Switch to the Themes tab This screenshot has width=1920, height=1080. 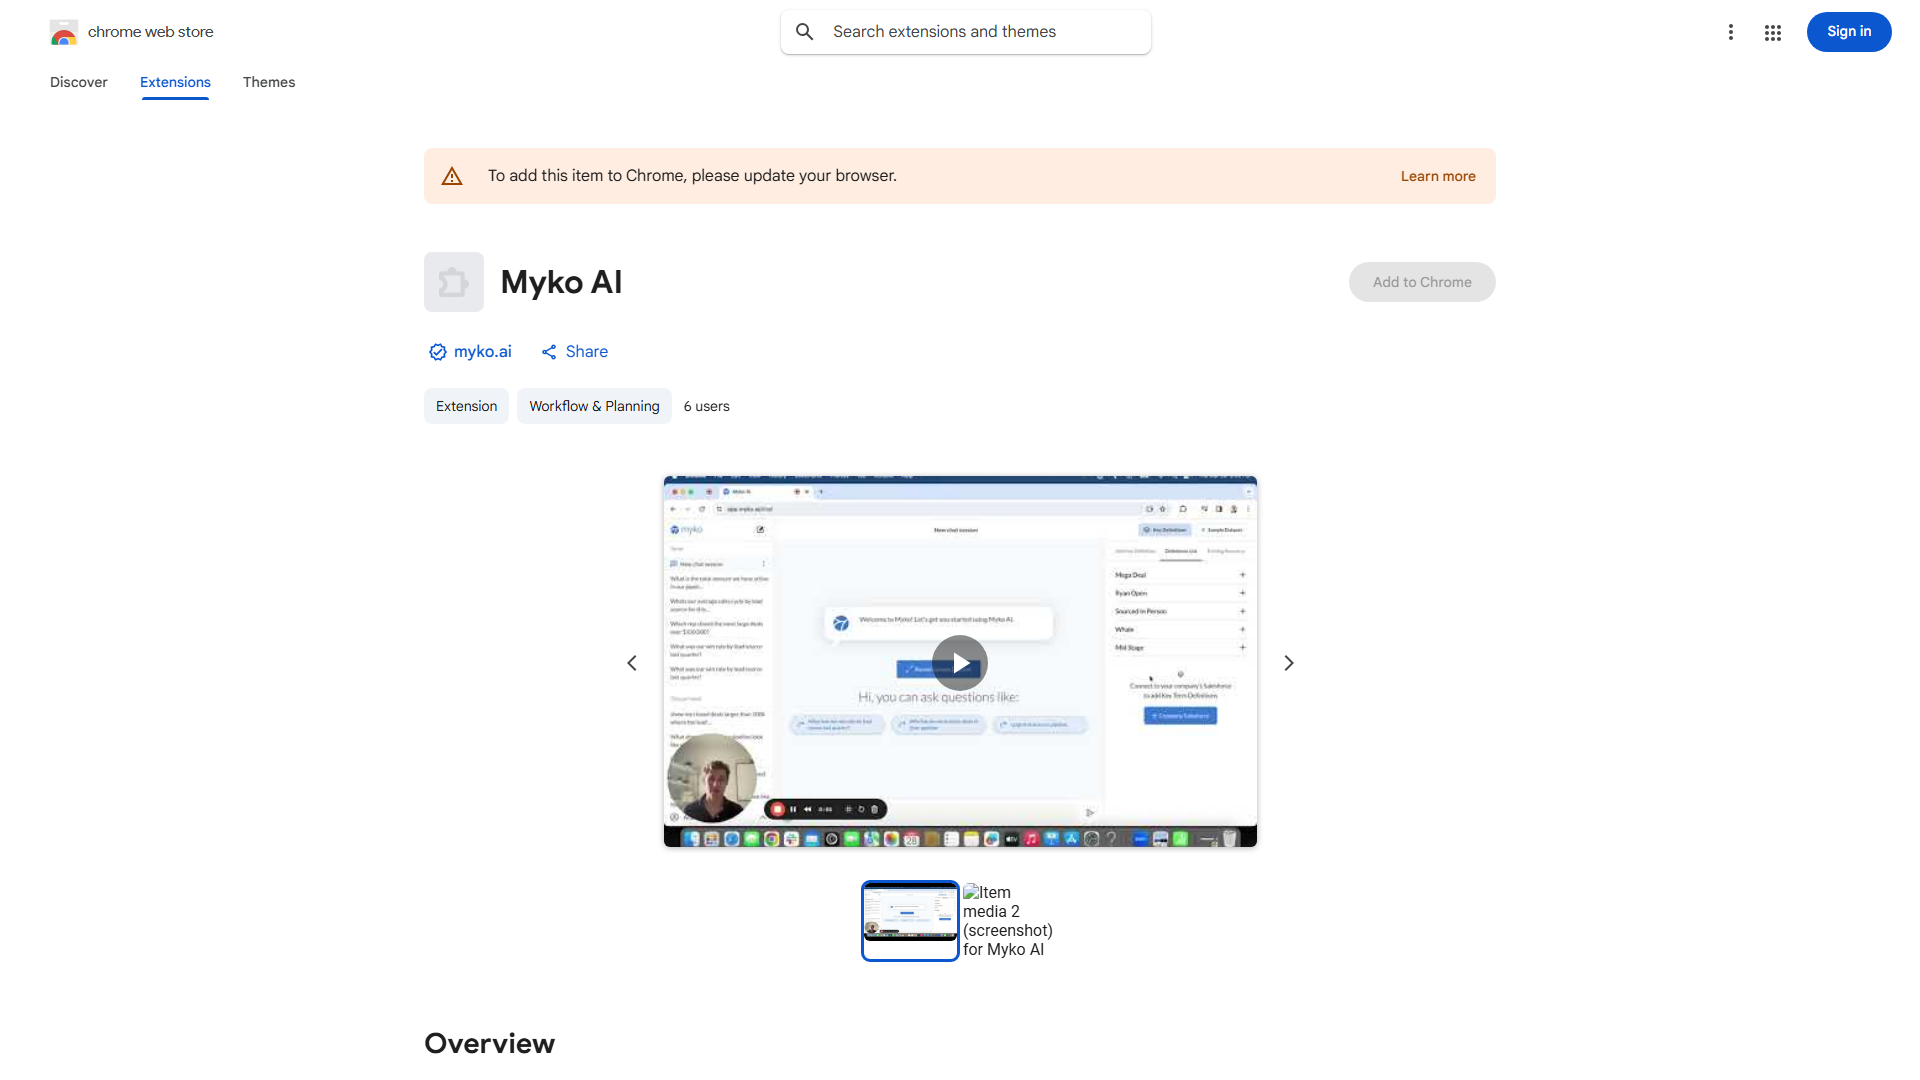(x=269, y=82)
